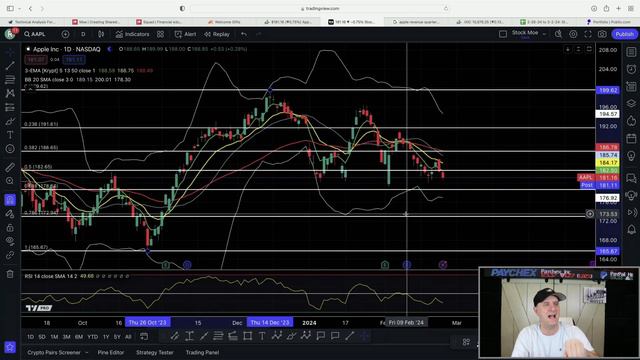This screenshot has height=360, width=640.
Task: Open the Indicators dialog
Action: (132, 34)
